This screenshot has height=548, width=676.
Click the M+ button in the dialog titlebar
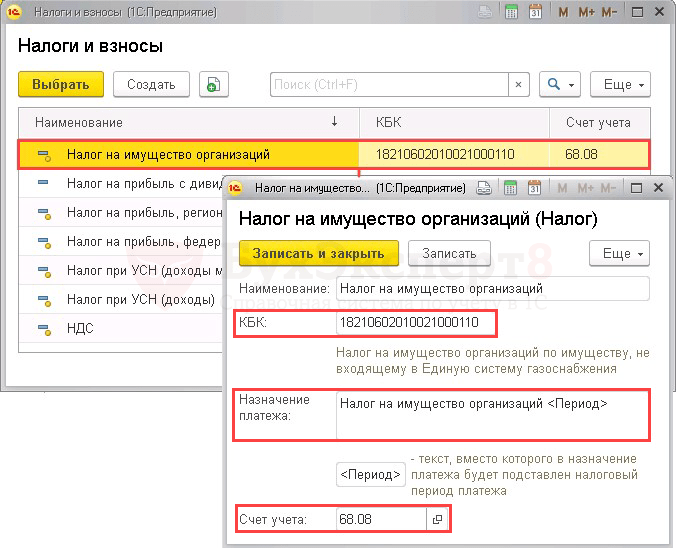click(x=586, y=188)
